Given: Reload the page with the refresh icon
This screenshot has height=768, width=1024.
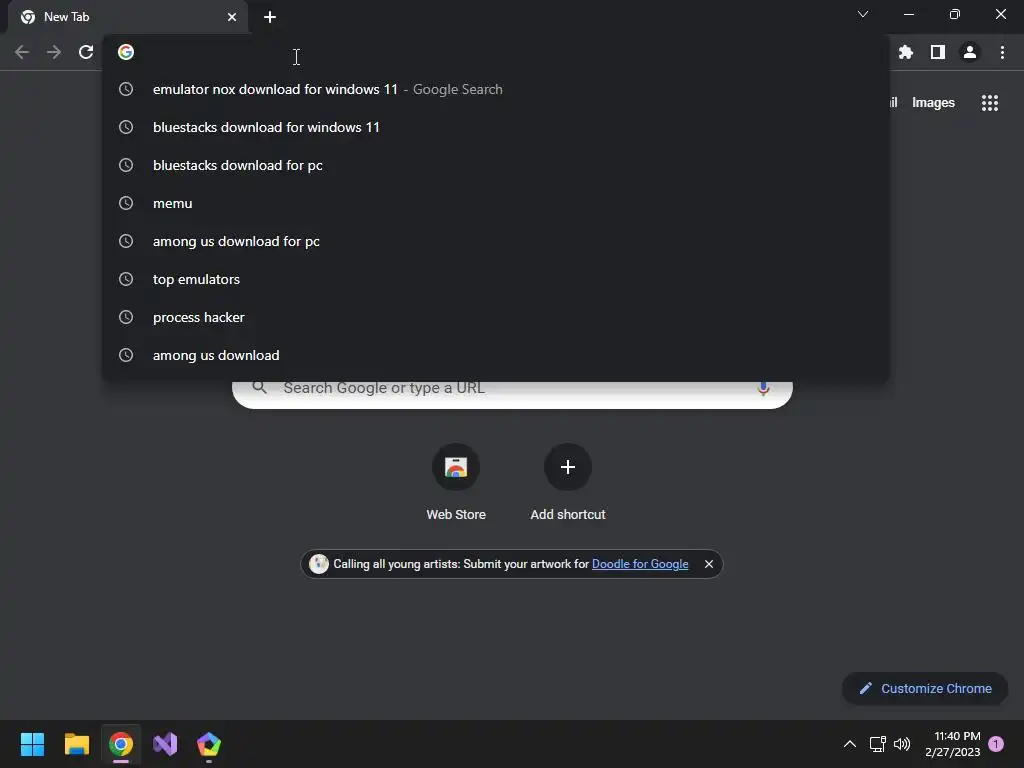Looking at the screenshot, I should point(86,52).
